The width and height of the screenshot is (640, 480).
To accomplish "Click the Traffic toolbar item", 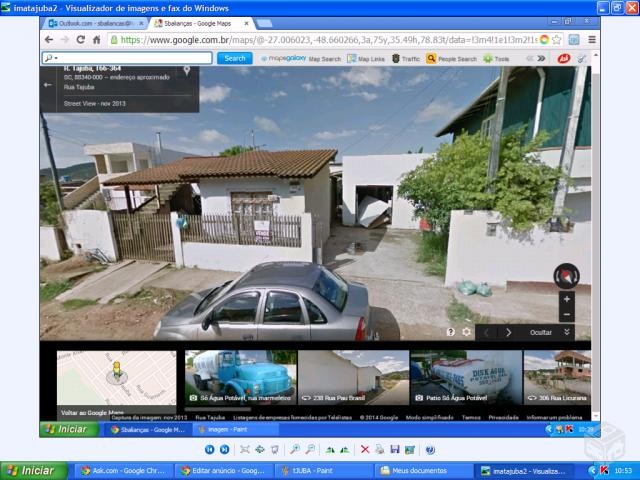I will (x=406, y=59).
